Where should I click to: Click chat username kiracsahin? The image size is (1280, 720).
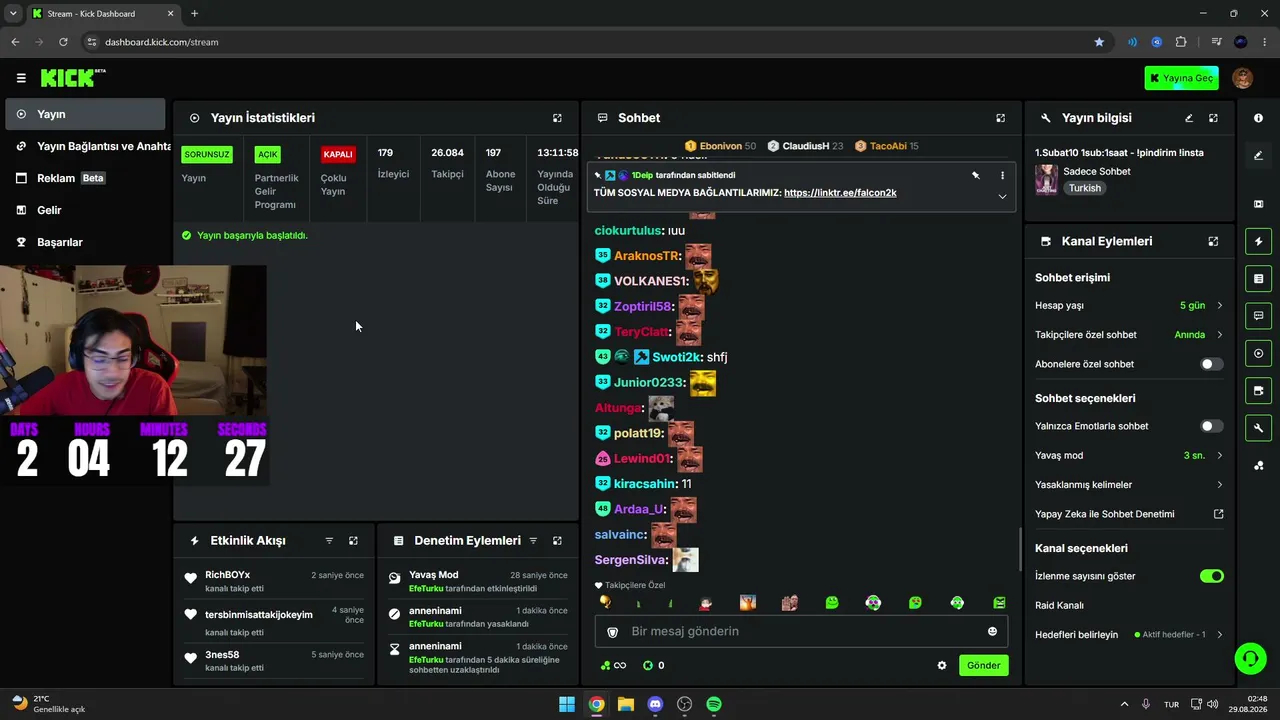(x=644, y=484)
